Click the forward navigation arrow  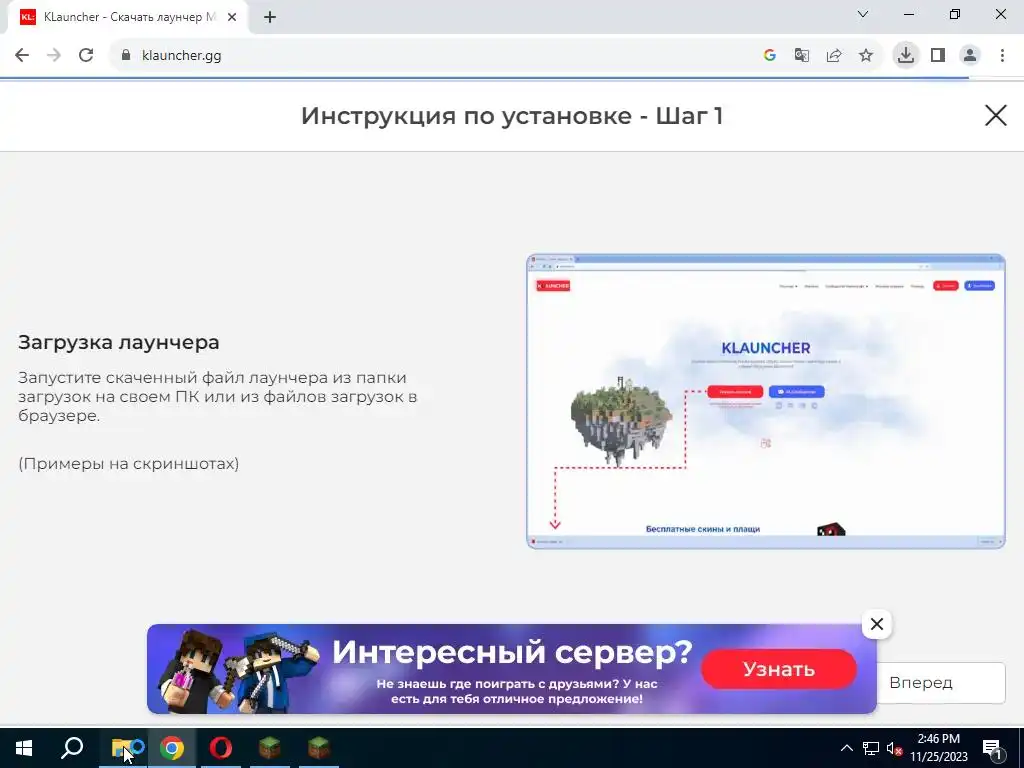54,56
